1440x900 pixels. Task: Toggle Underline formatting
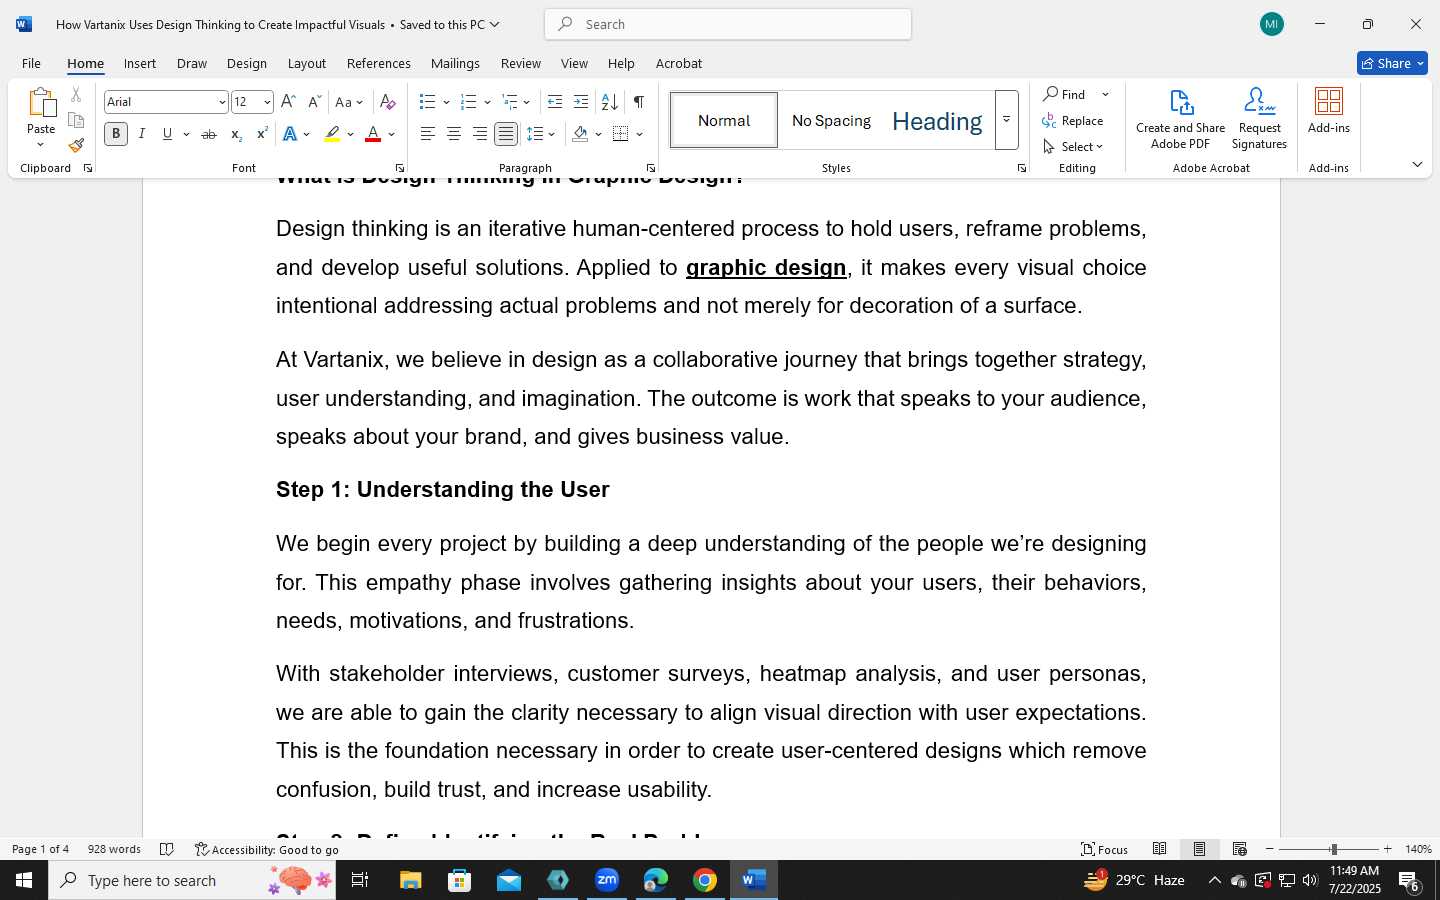pos(167,134)
